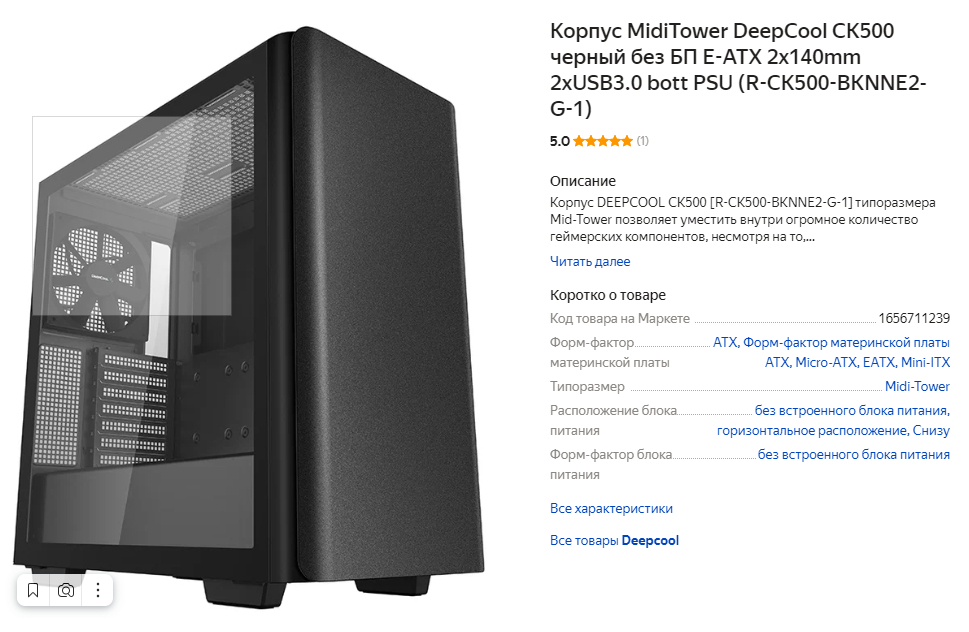Click горизонтальное расположение, Снизу link
Screen dimensions: 969x632
click(833, 431)
